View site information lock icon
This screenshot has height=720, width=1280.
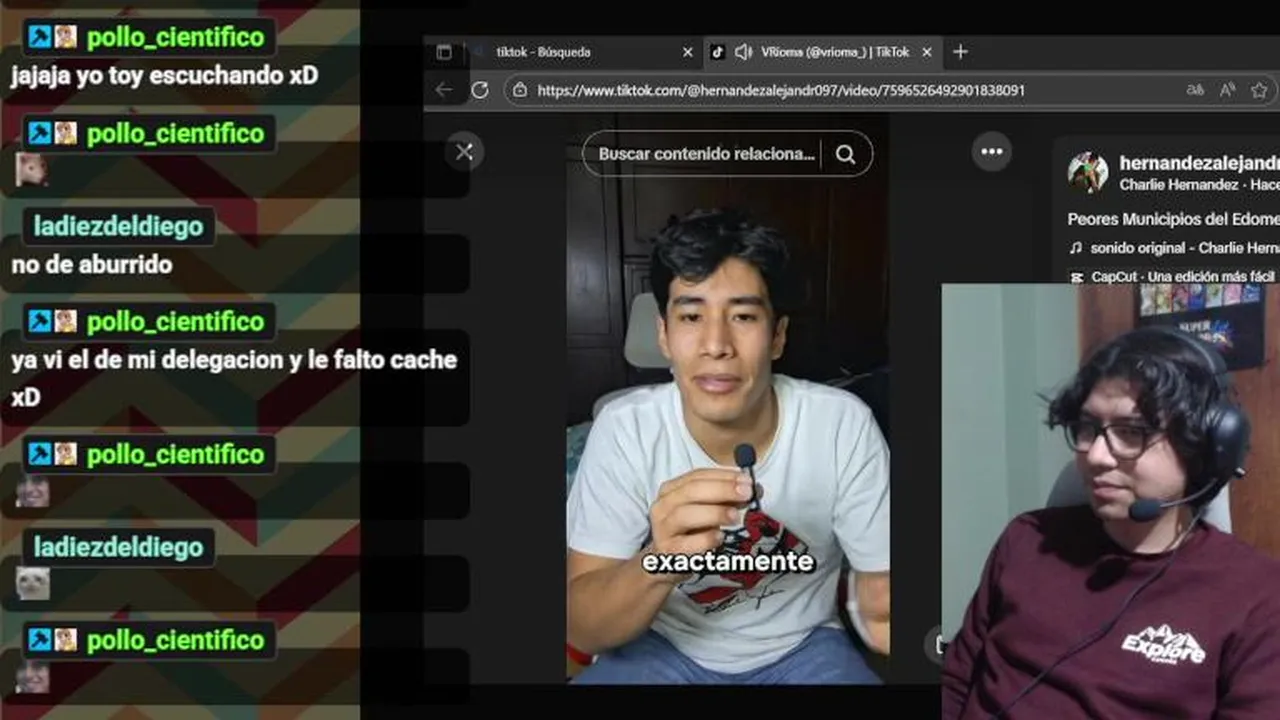[x=518, y=90]
